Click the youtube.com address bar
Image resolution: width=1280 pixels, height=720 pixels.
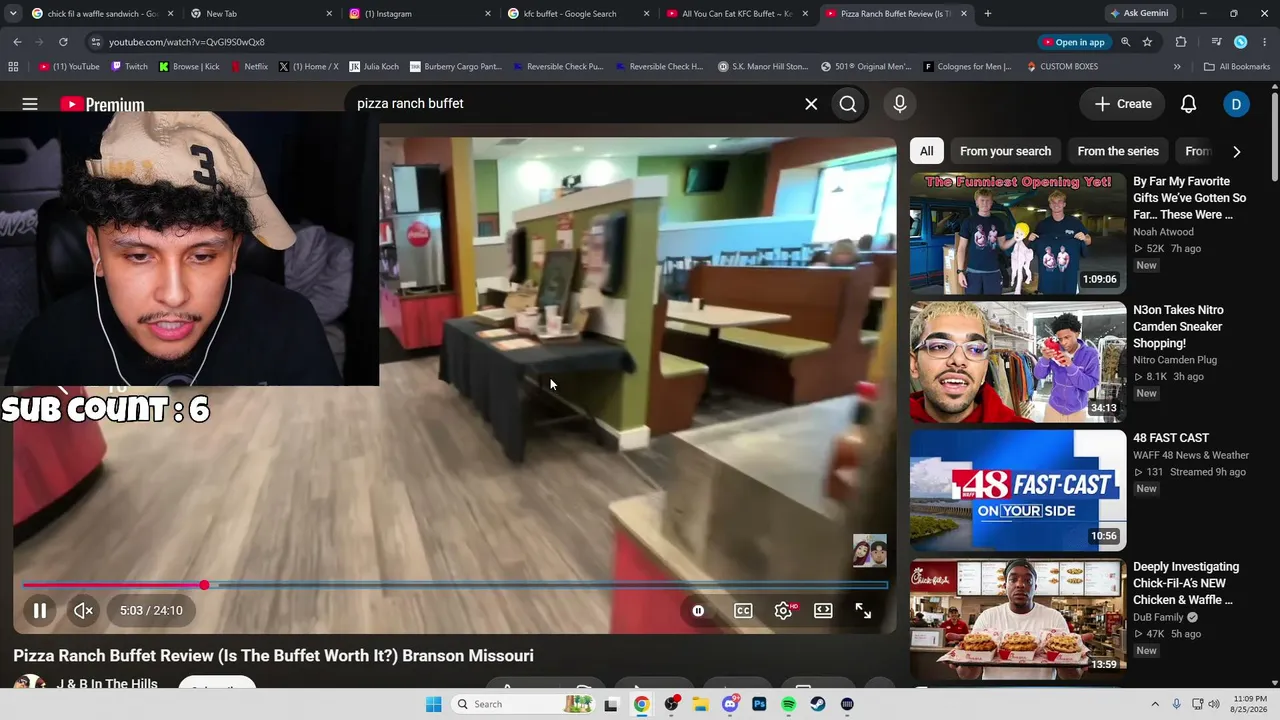[560, 42]
